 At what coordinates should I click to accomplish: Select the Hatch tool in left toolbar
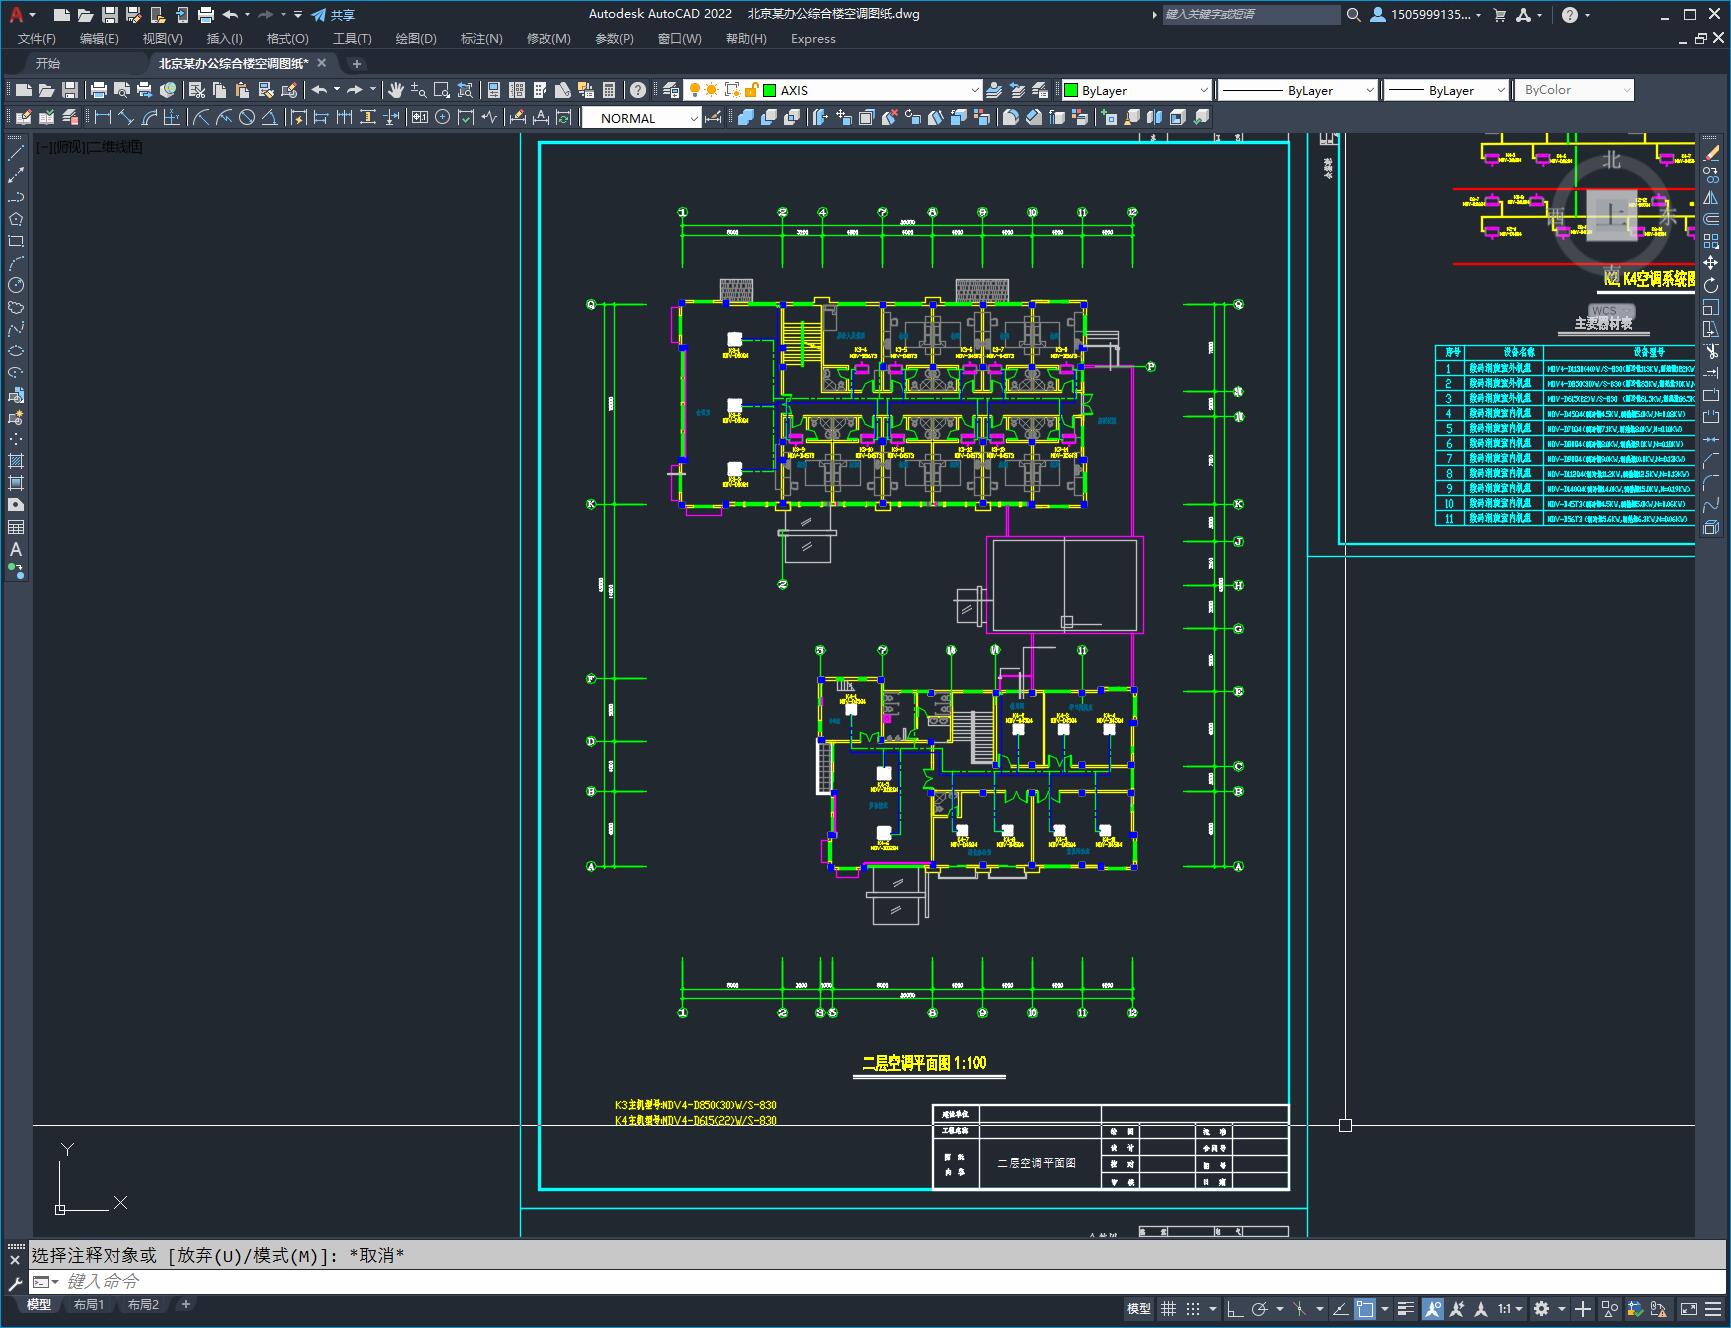[16, 461]
